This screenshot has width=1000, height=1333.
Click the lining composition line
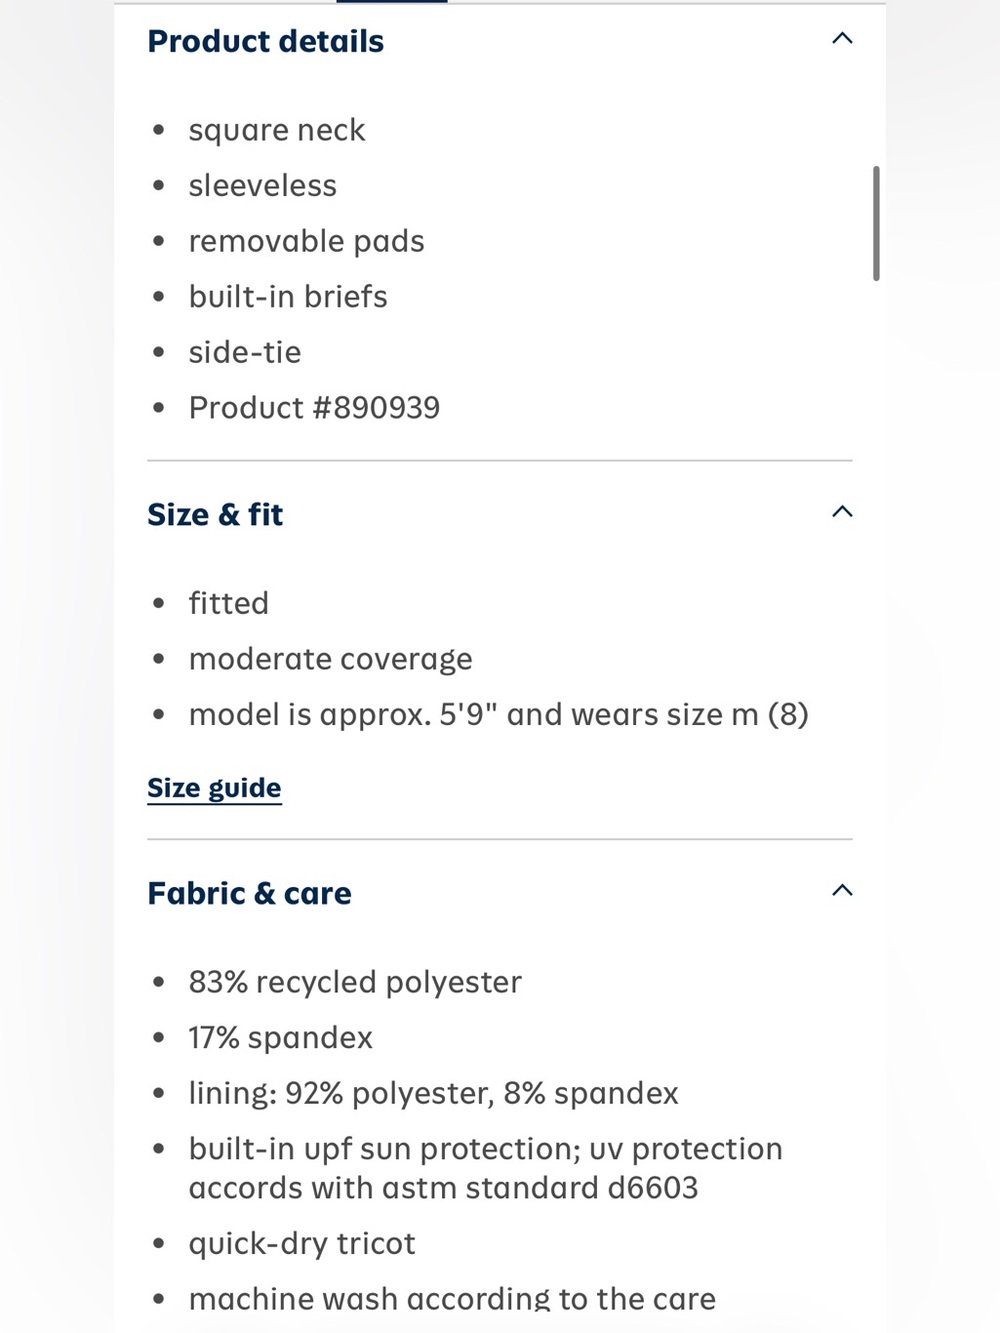click(x=433, y=1094)
